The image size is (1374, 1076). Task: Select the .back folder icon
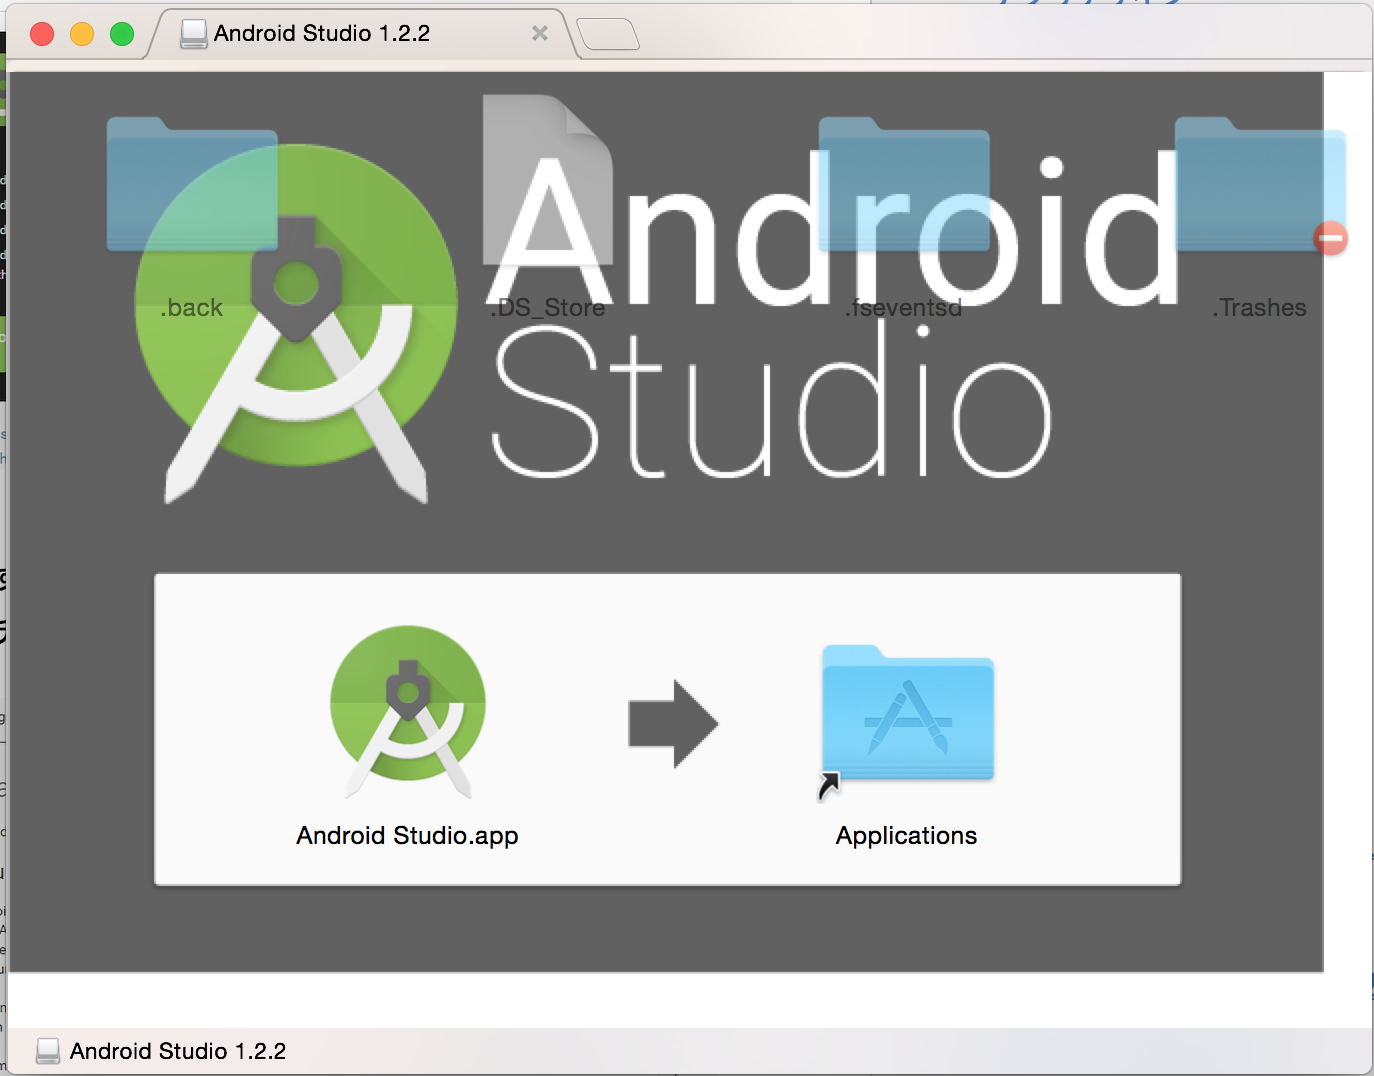tap(192, 184)
